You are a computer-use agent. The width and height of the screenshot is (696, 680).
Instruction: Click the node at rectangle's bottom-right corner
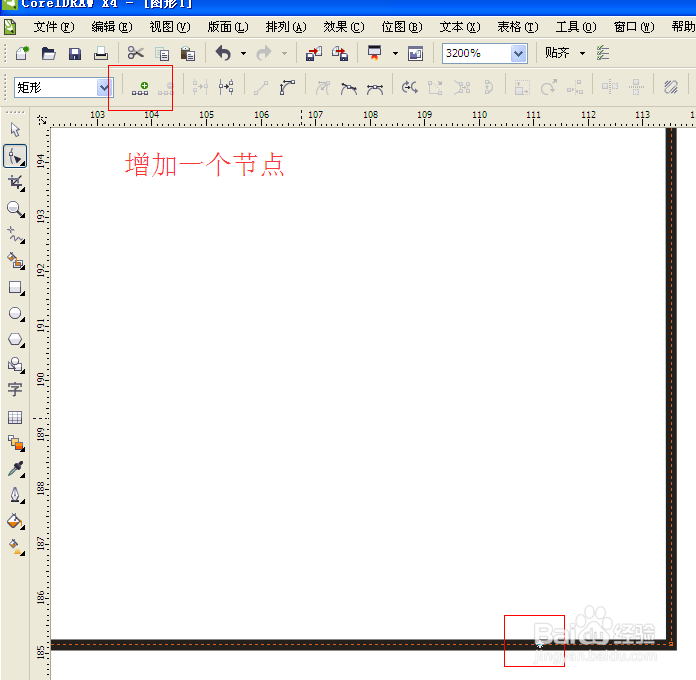[671, 644]
